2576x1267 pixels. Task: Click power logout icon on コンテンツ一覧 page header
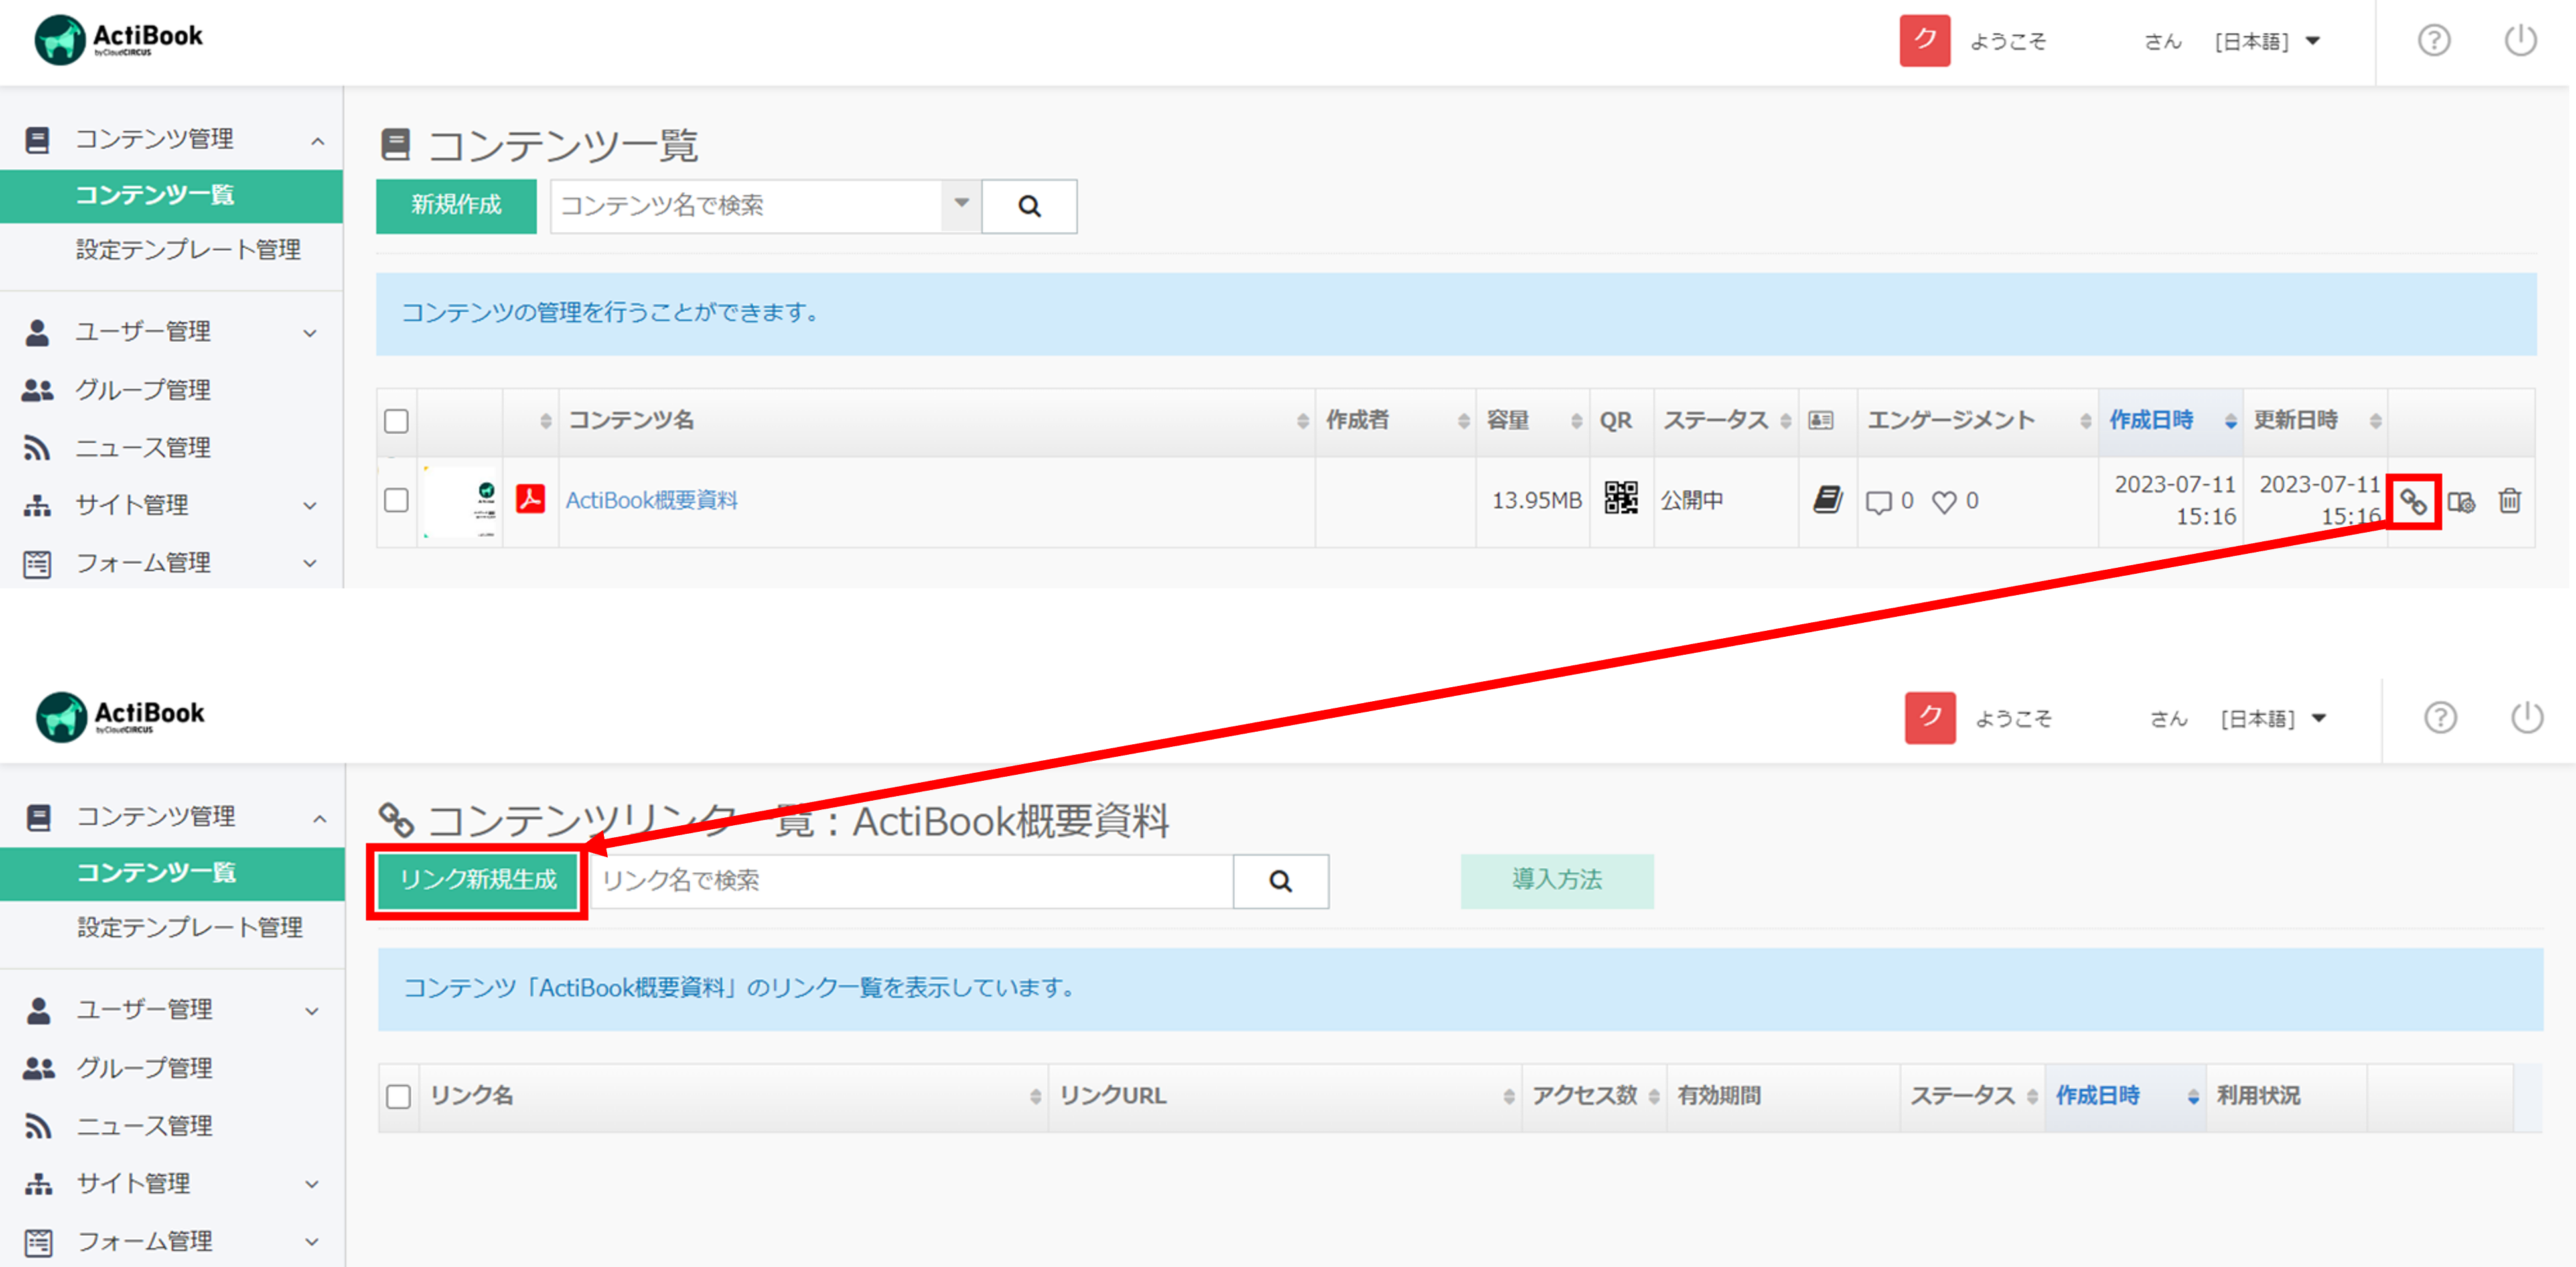tap(2520, 41)
